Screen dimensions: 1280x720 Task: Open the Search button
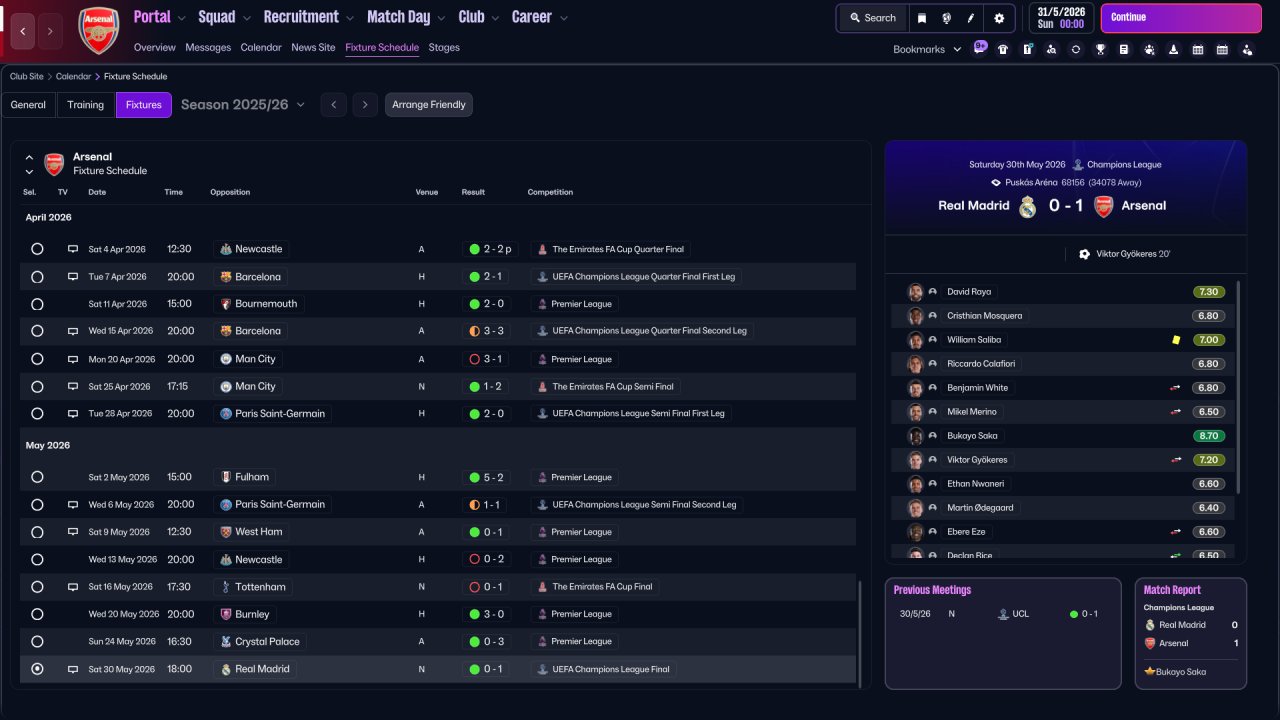[873, 18]
